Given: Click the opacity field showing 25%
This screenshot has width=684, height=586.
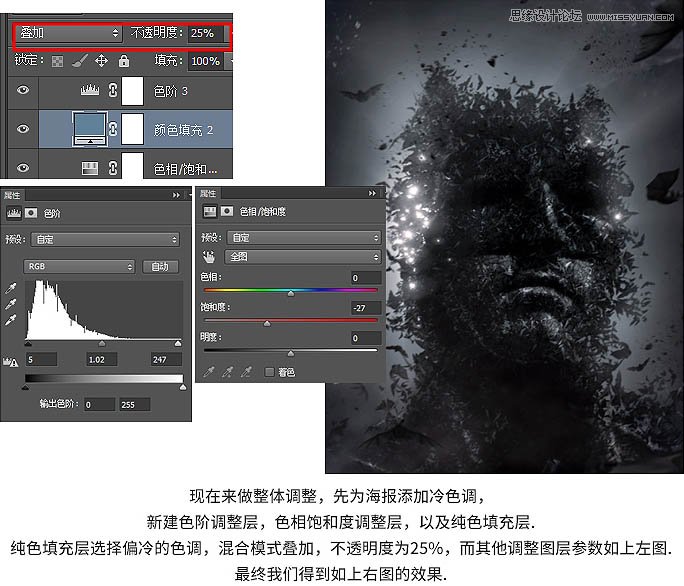Looking at the screenshot, I should tap(205, 33).
